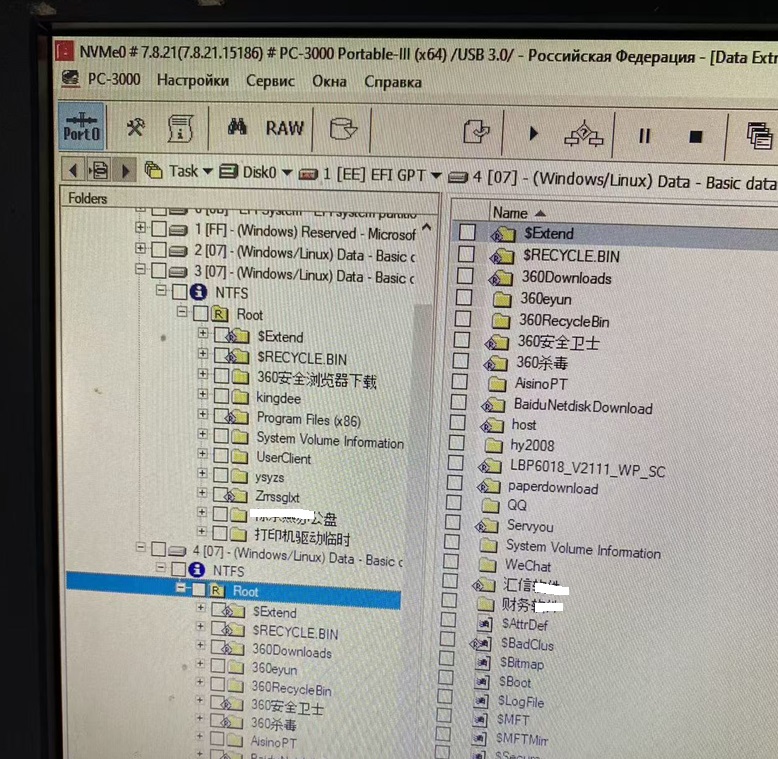
Task: Stop the task with the stop button
Action: click(696, 137)
